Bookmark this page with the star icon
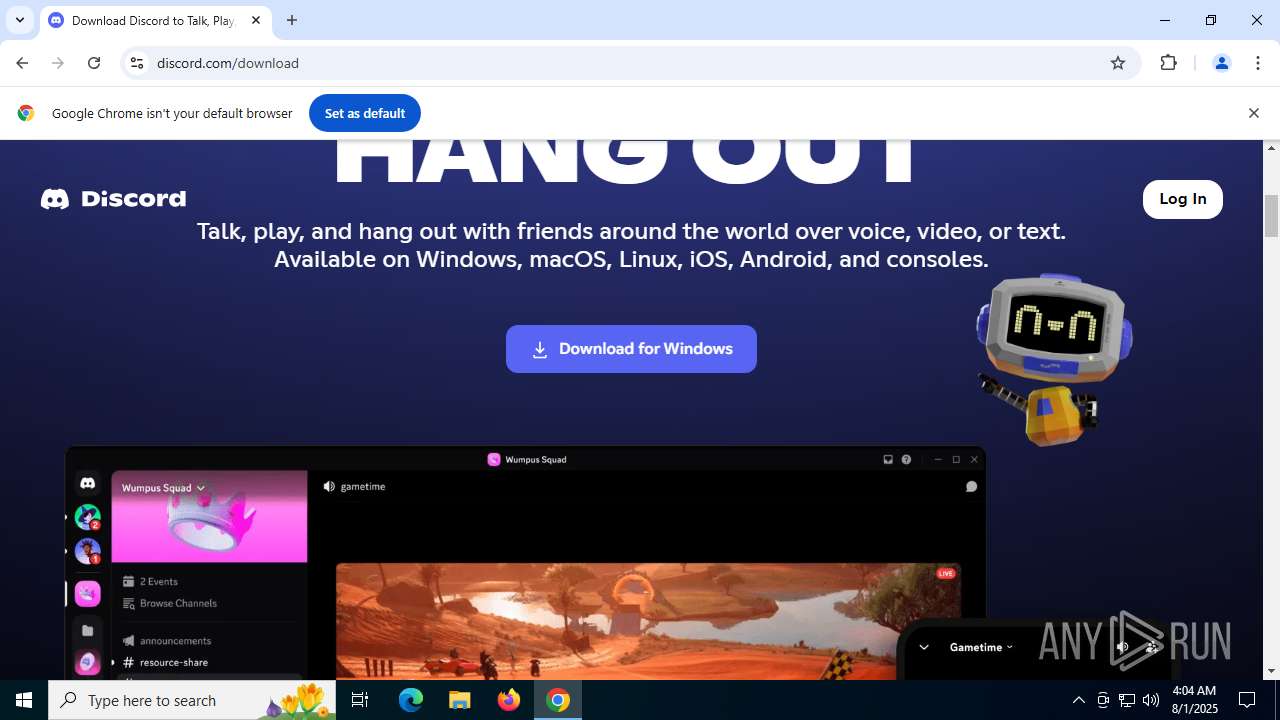Viewport: 1280px width, 720px height. click(x=1118, y=63)
